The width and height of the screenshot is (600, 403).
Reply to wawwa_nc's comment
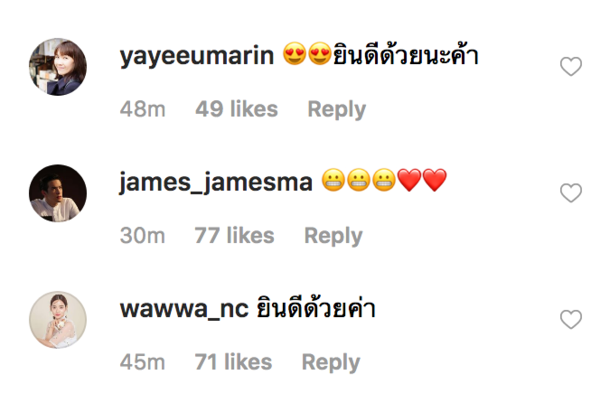pyautogui.click(x=331, y=363)
